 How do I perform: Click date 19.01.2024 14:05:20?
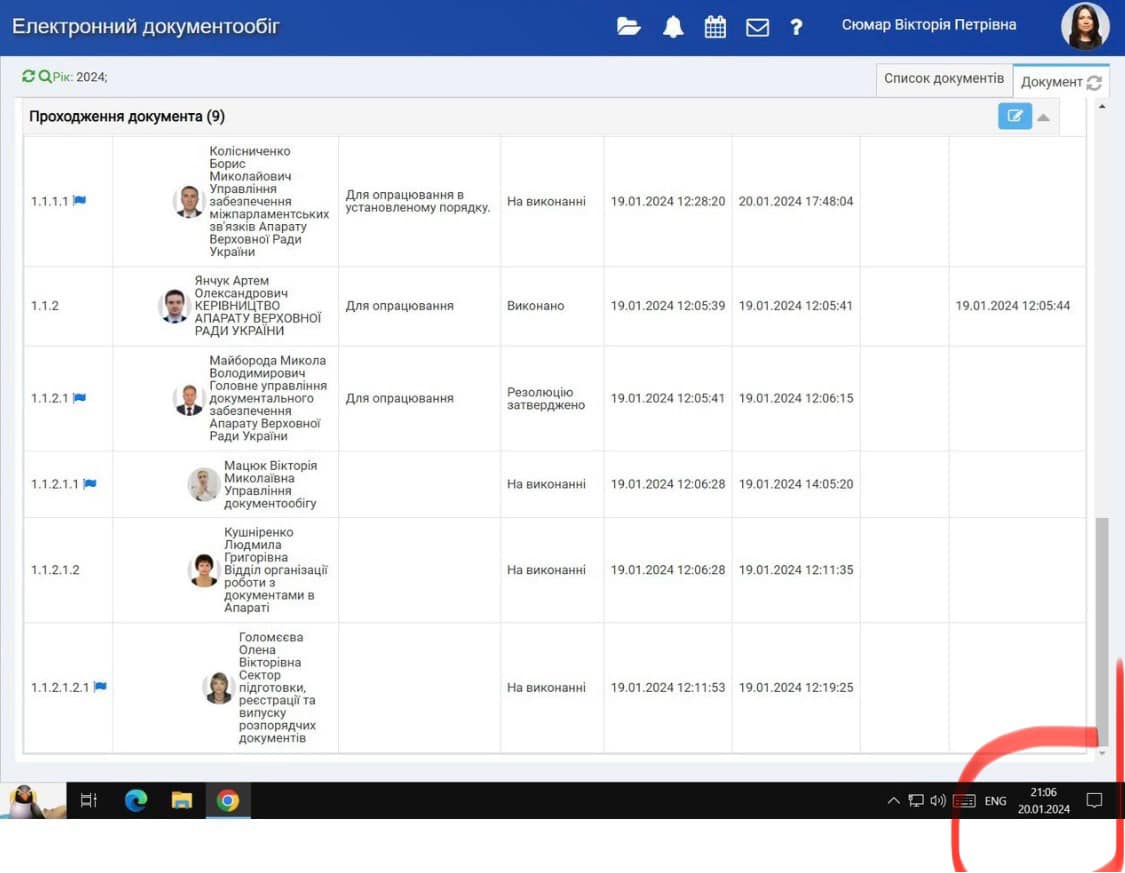pos(796,483)
